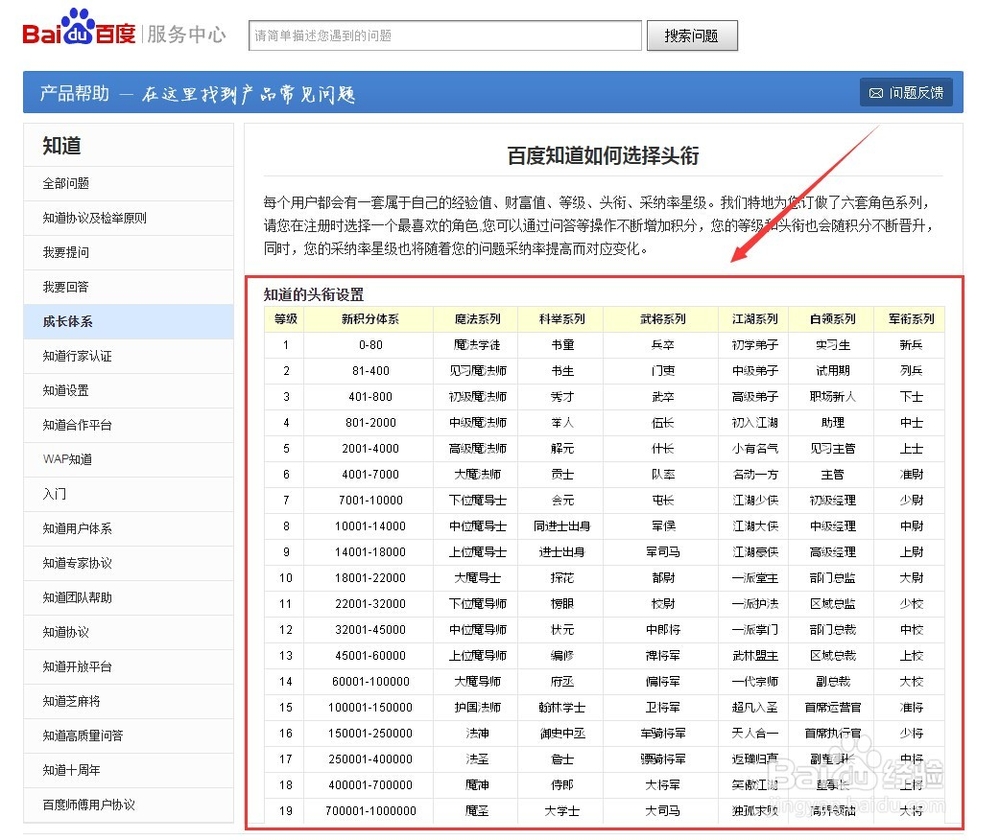Click the 武将系列 column header
The height and width of the screenshot is (840, 1000).
click(663, 319)
